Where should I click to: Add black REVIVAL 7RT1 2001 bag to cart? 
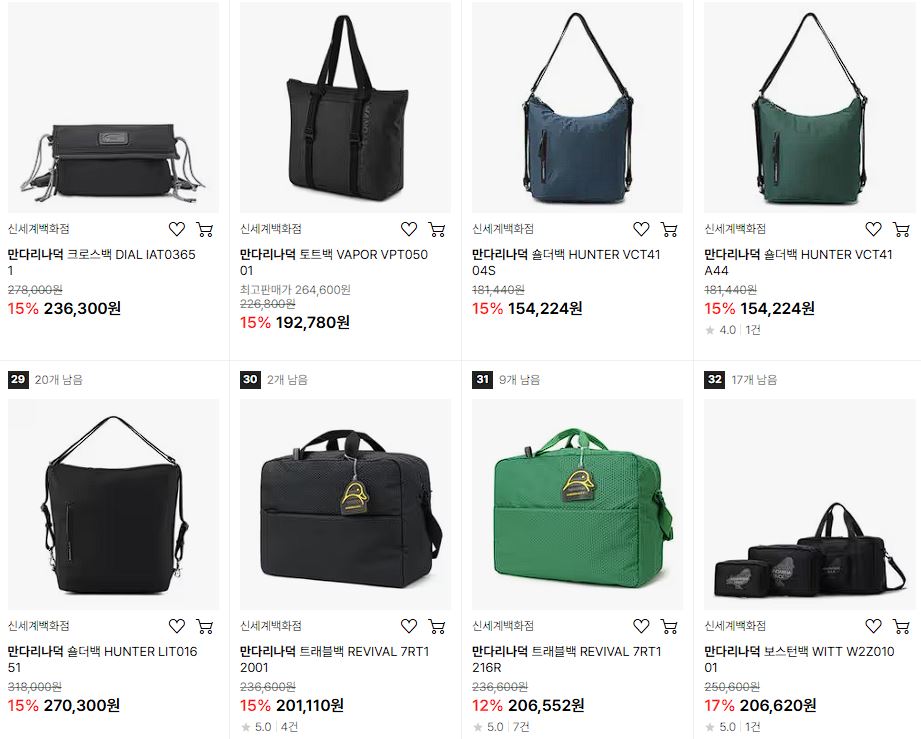click(x=436, y=626)
